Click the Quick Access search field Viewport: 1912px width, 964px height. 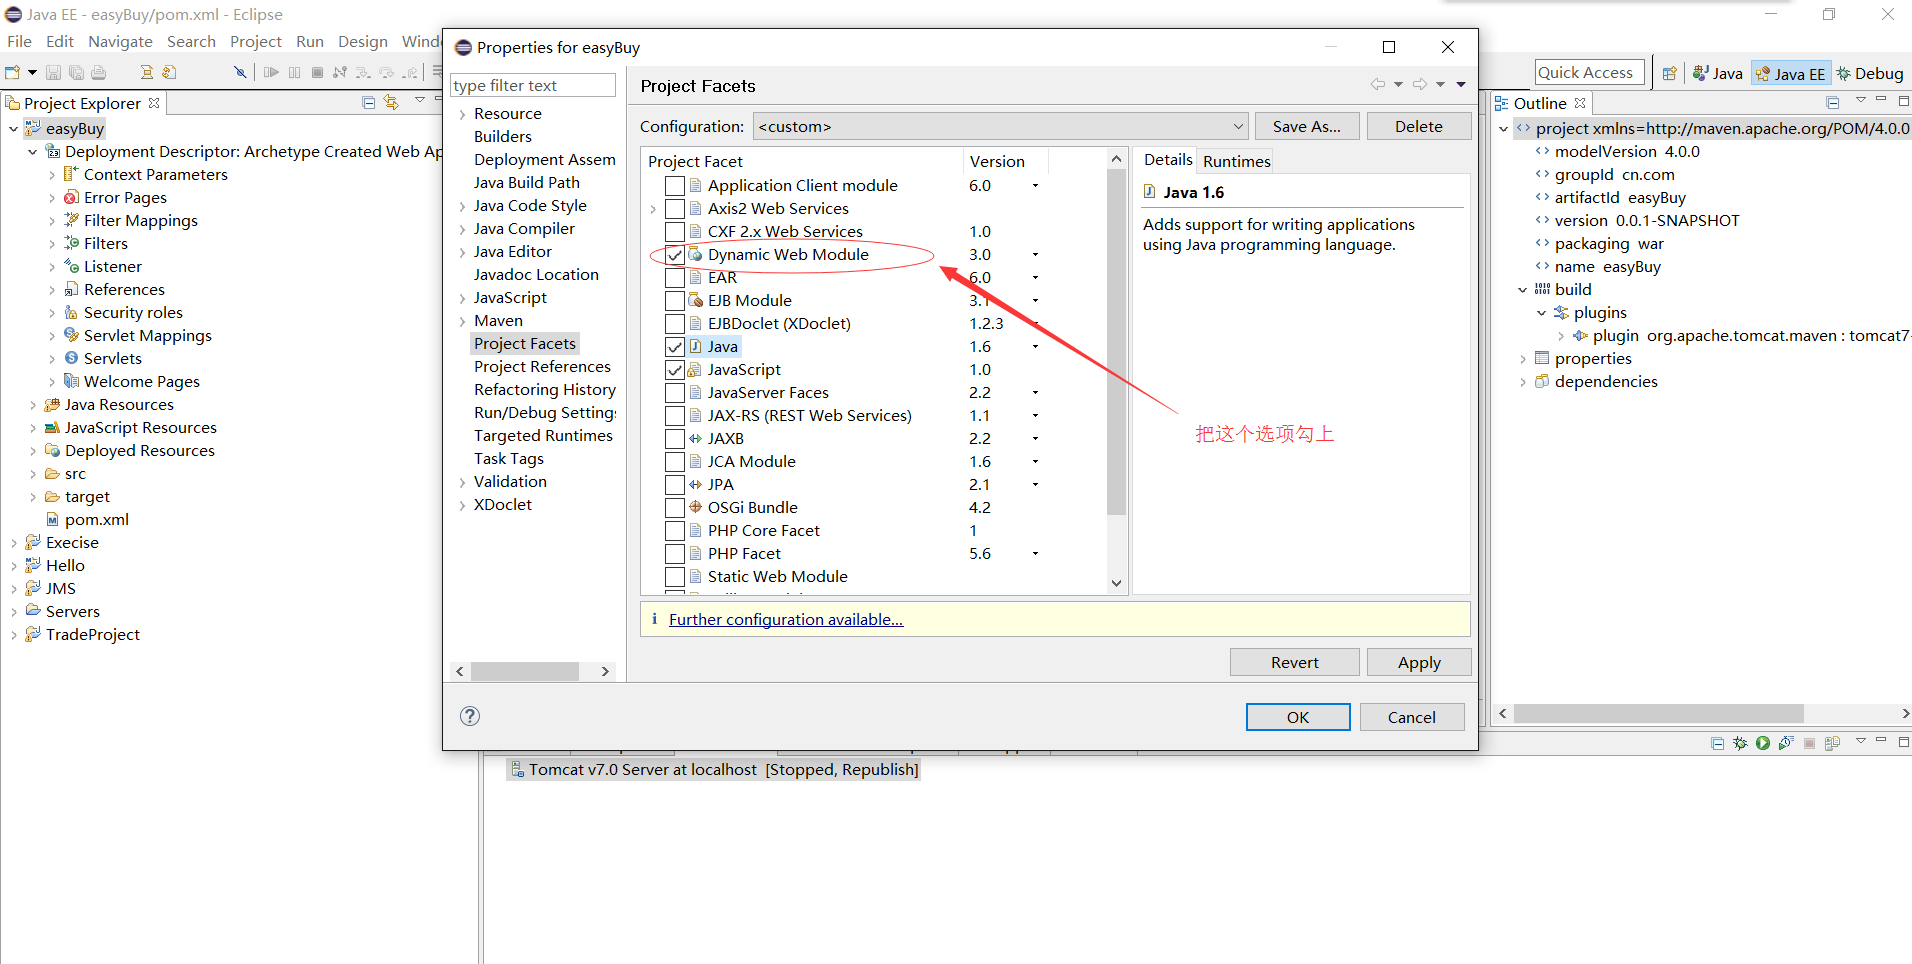click(1589, 72)
